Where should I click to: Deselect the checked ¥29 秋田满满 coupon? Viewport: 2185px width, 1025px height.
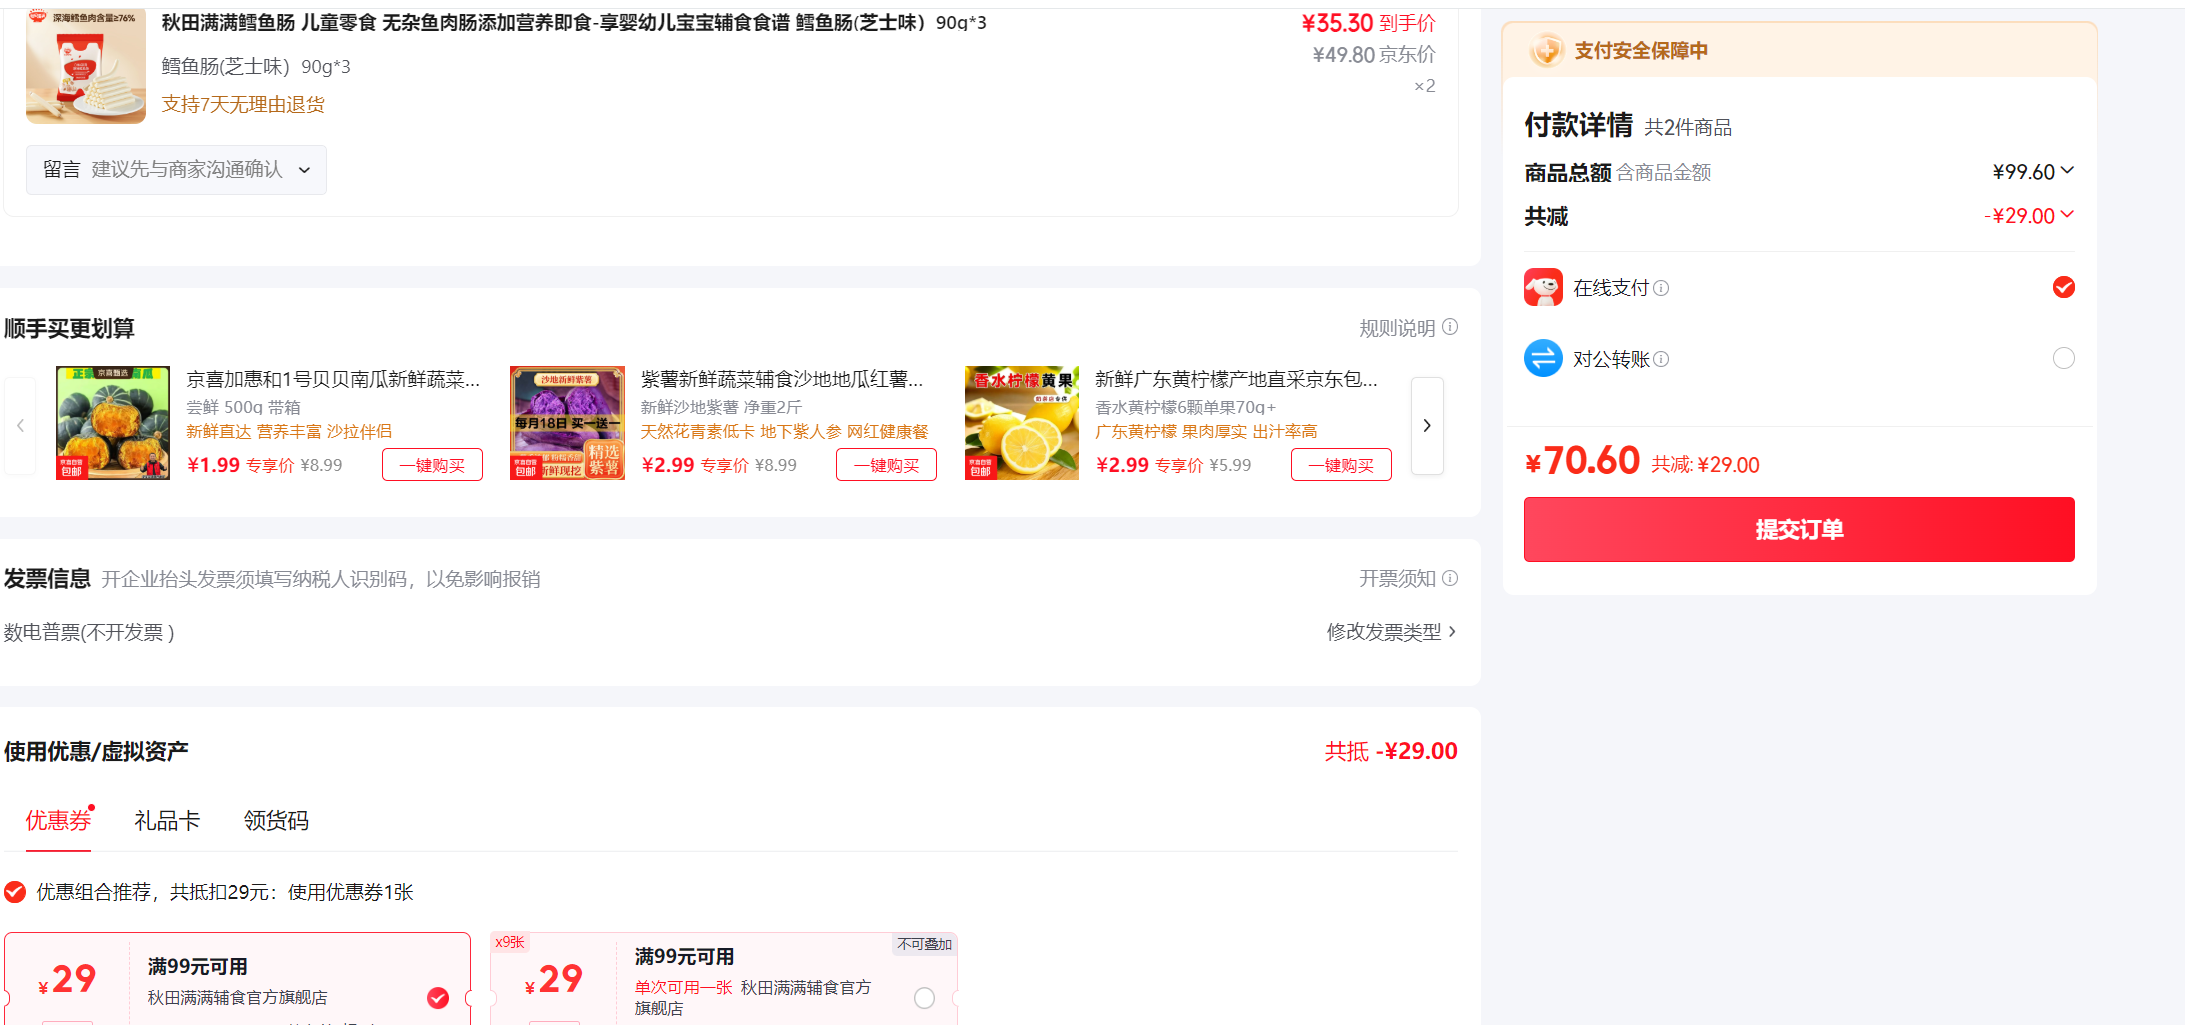click(438, 998)
